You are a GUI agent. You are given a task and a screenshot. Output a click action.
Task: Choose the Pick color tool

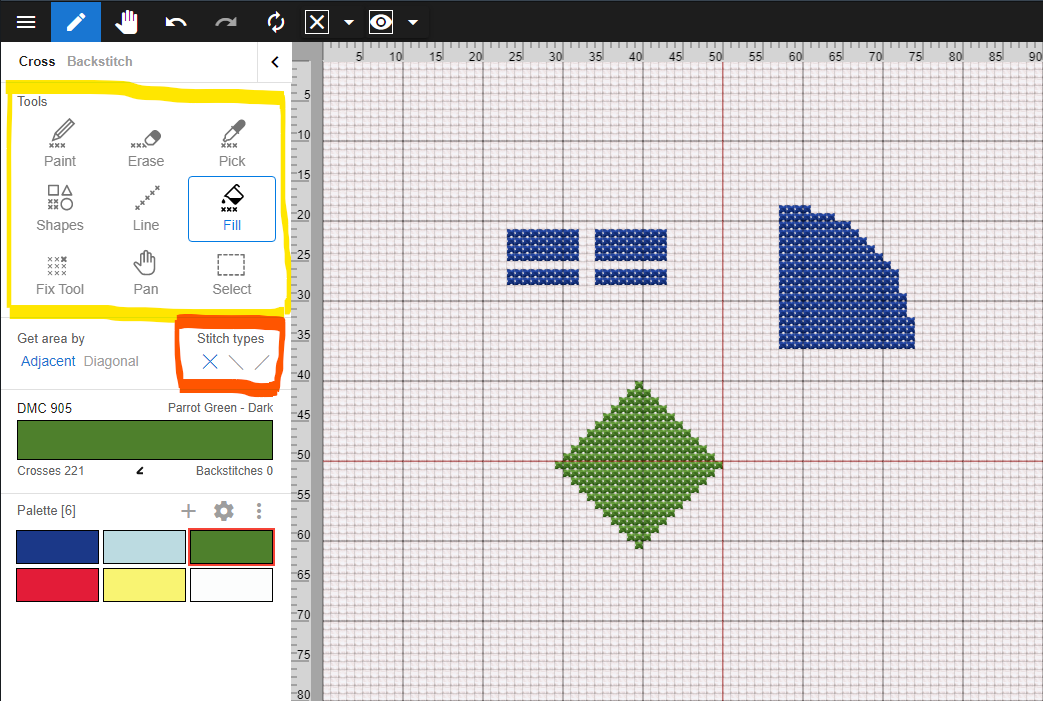coord(232,144)
